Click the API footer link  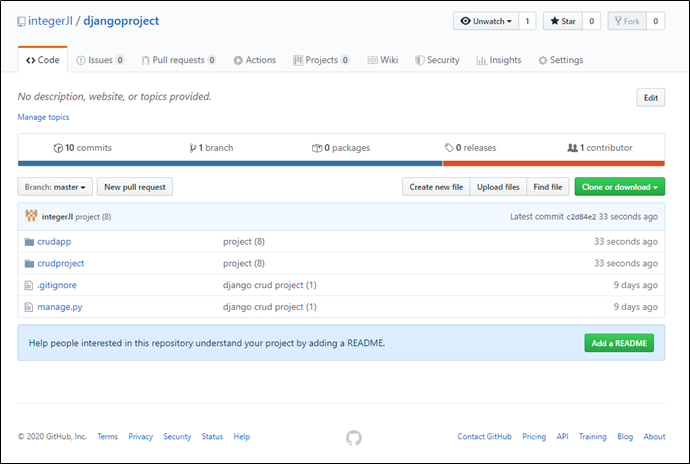tap(562, 436)
